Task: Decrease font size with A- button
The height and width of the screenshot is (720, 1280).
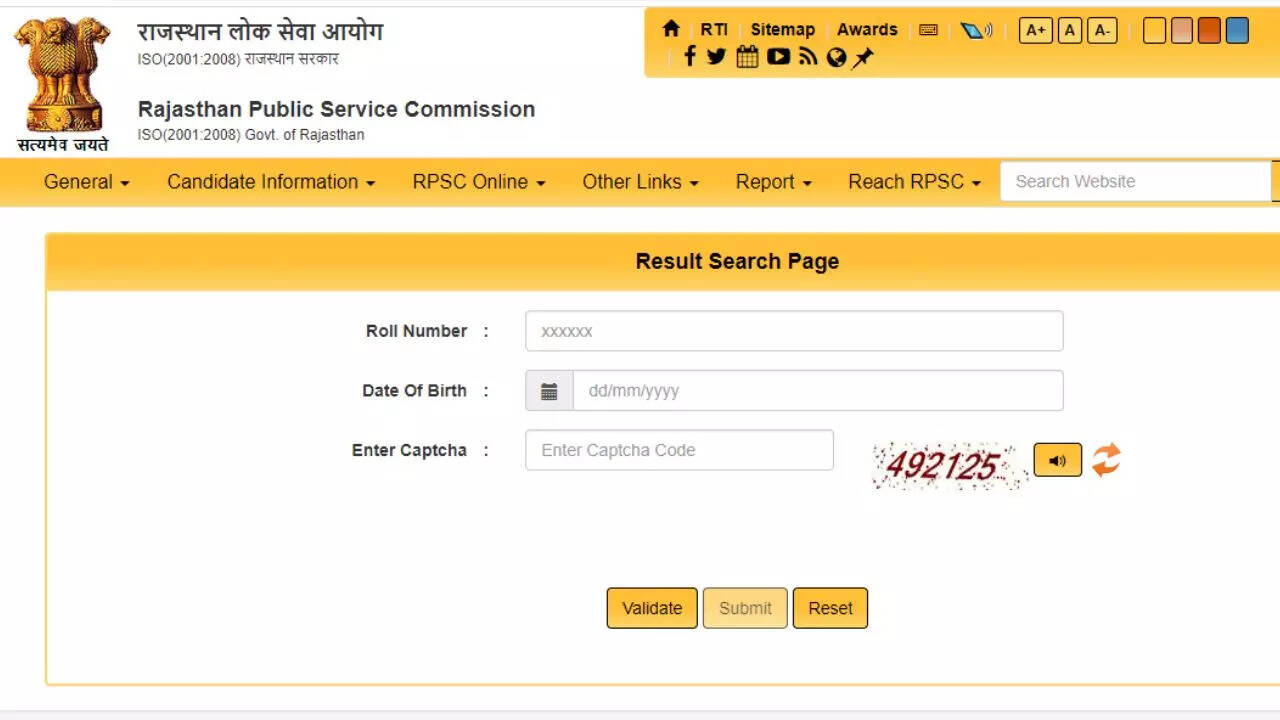Action: coord(1101,31)
